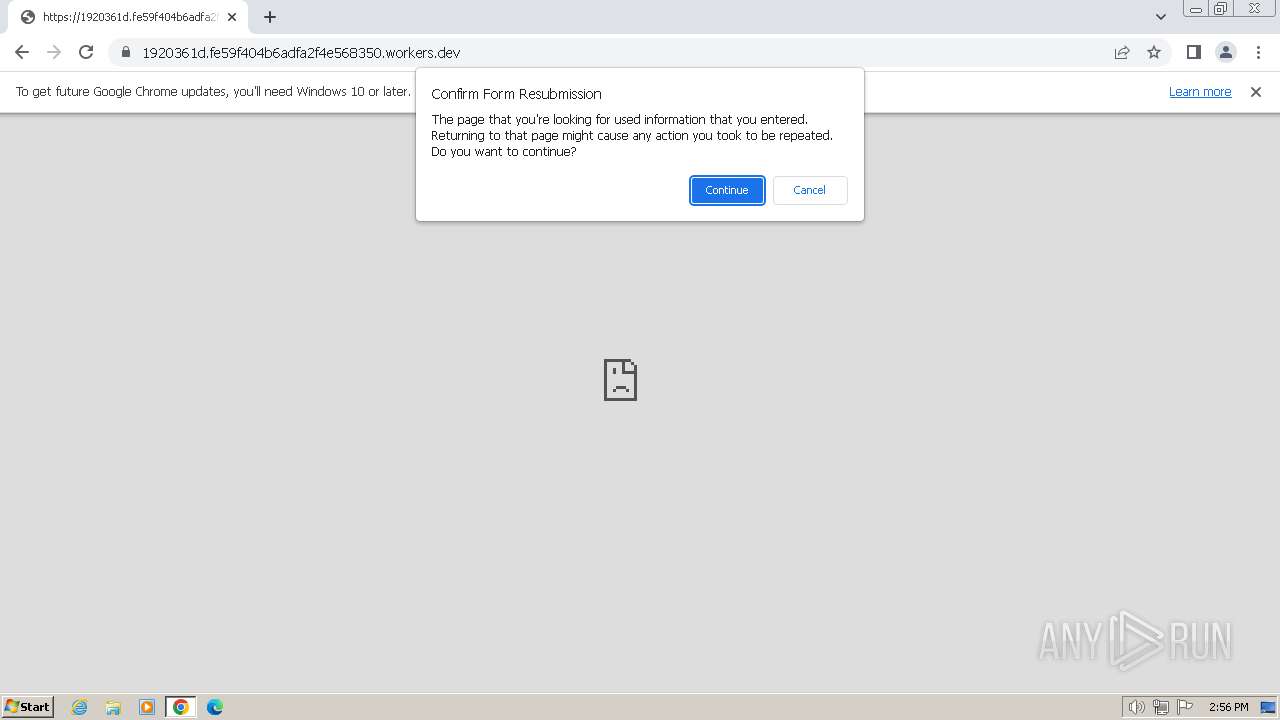
Task: Launch Microsoft Edge from taskbar
Action: pyautogui.click(x=215, y=707)
